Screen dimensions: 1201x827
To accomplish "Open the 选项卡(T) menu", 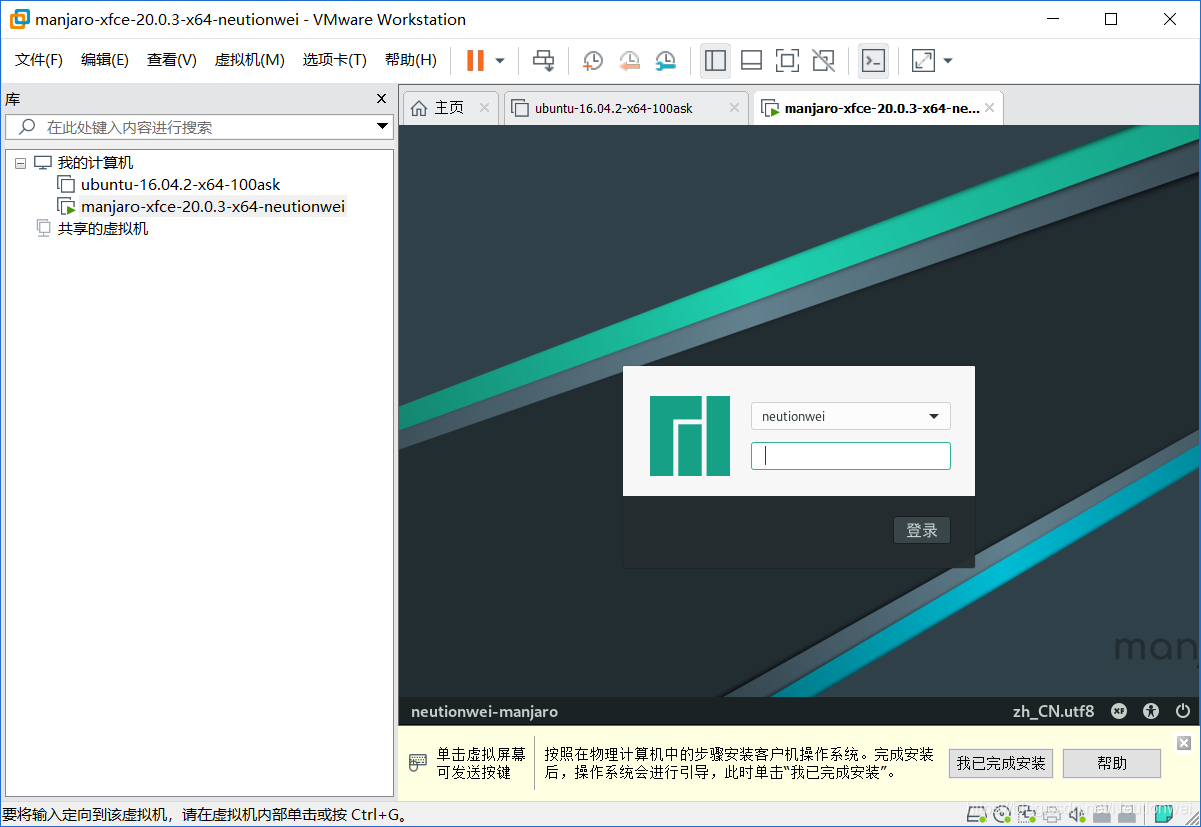I will [335, 60].
